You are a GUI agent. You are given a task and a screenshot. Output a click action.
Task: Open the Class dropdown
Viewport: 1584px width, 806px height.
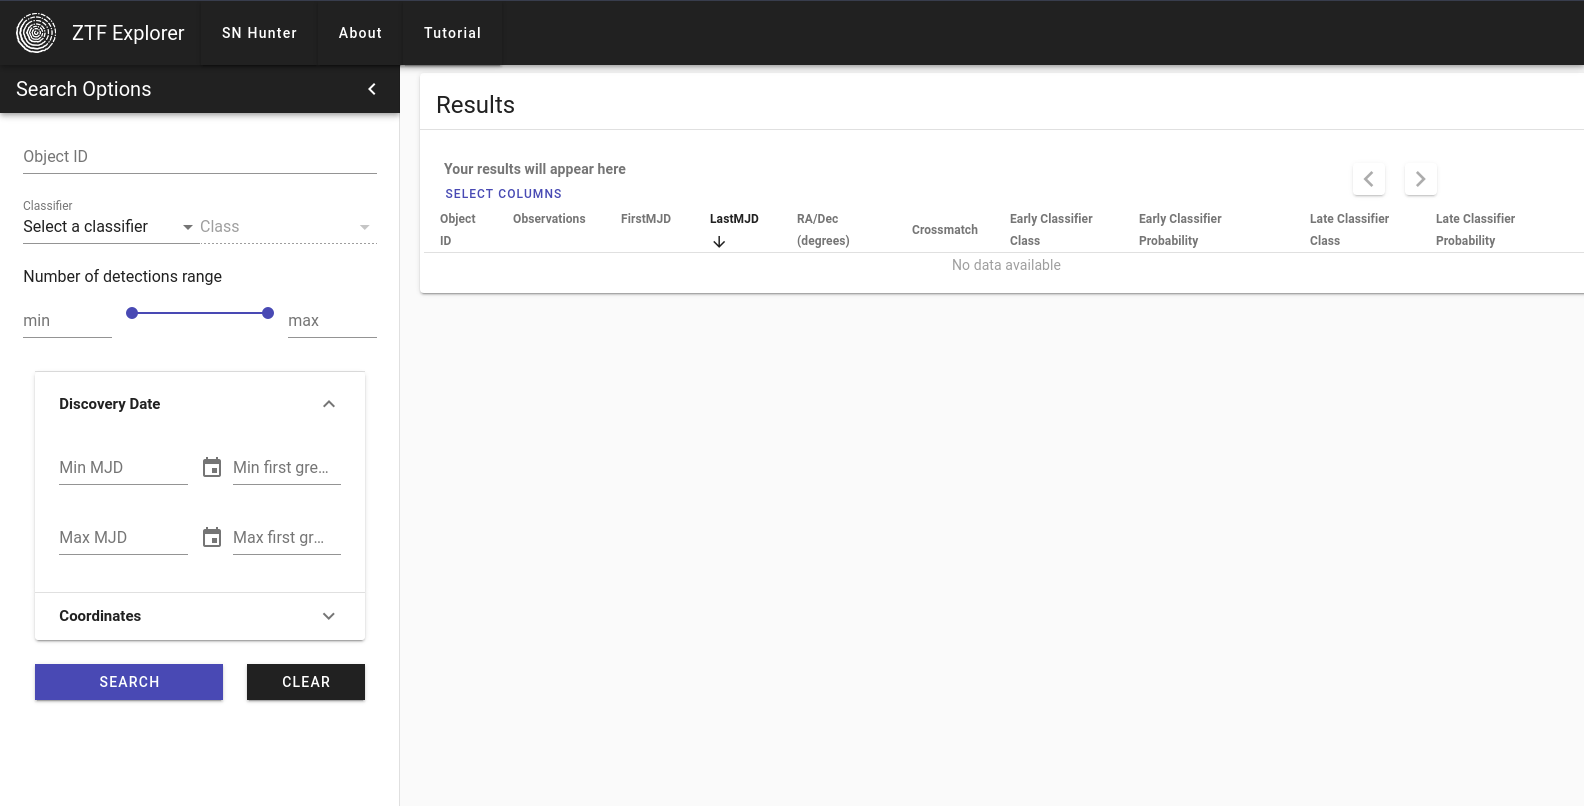[x=286, y=227]
